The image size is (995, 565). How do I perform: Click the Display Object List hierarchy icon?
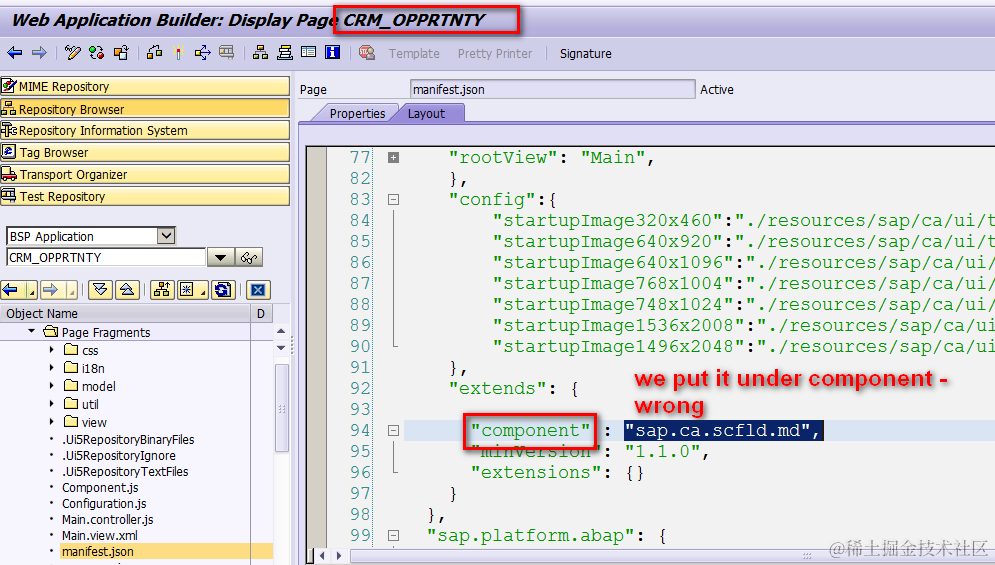click(x=260, y=53)
